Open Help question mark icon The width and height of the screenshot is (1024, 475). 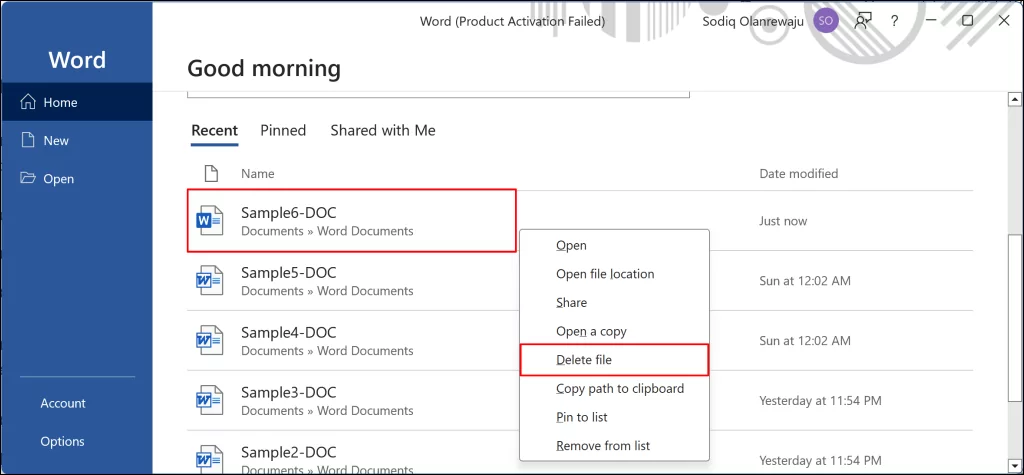[895, 21]
